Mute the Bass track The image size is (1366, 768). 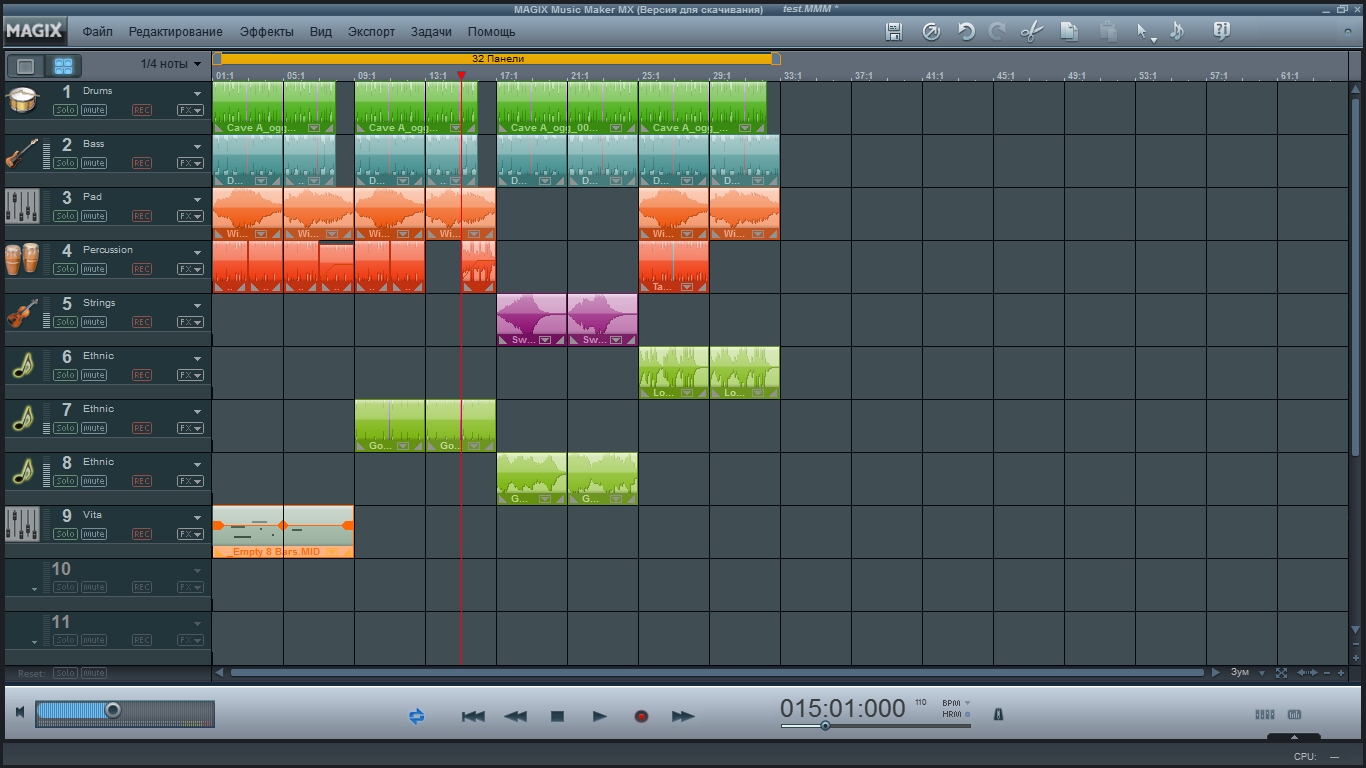coord(94,163)
